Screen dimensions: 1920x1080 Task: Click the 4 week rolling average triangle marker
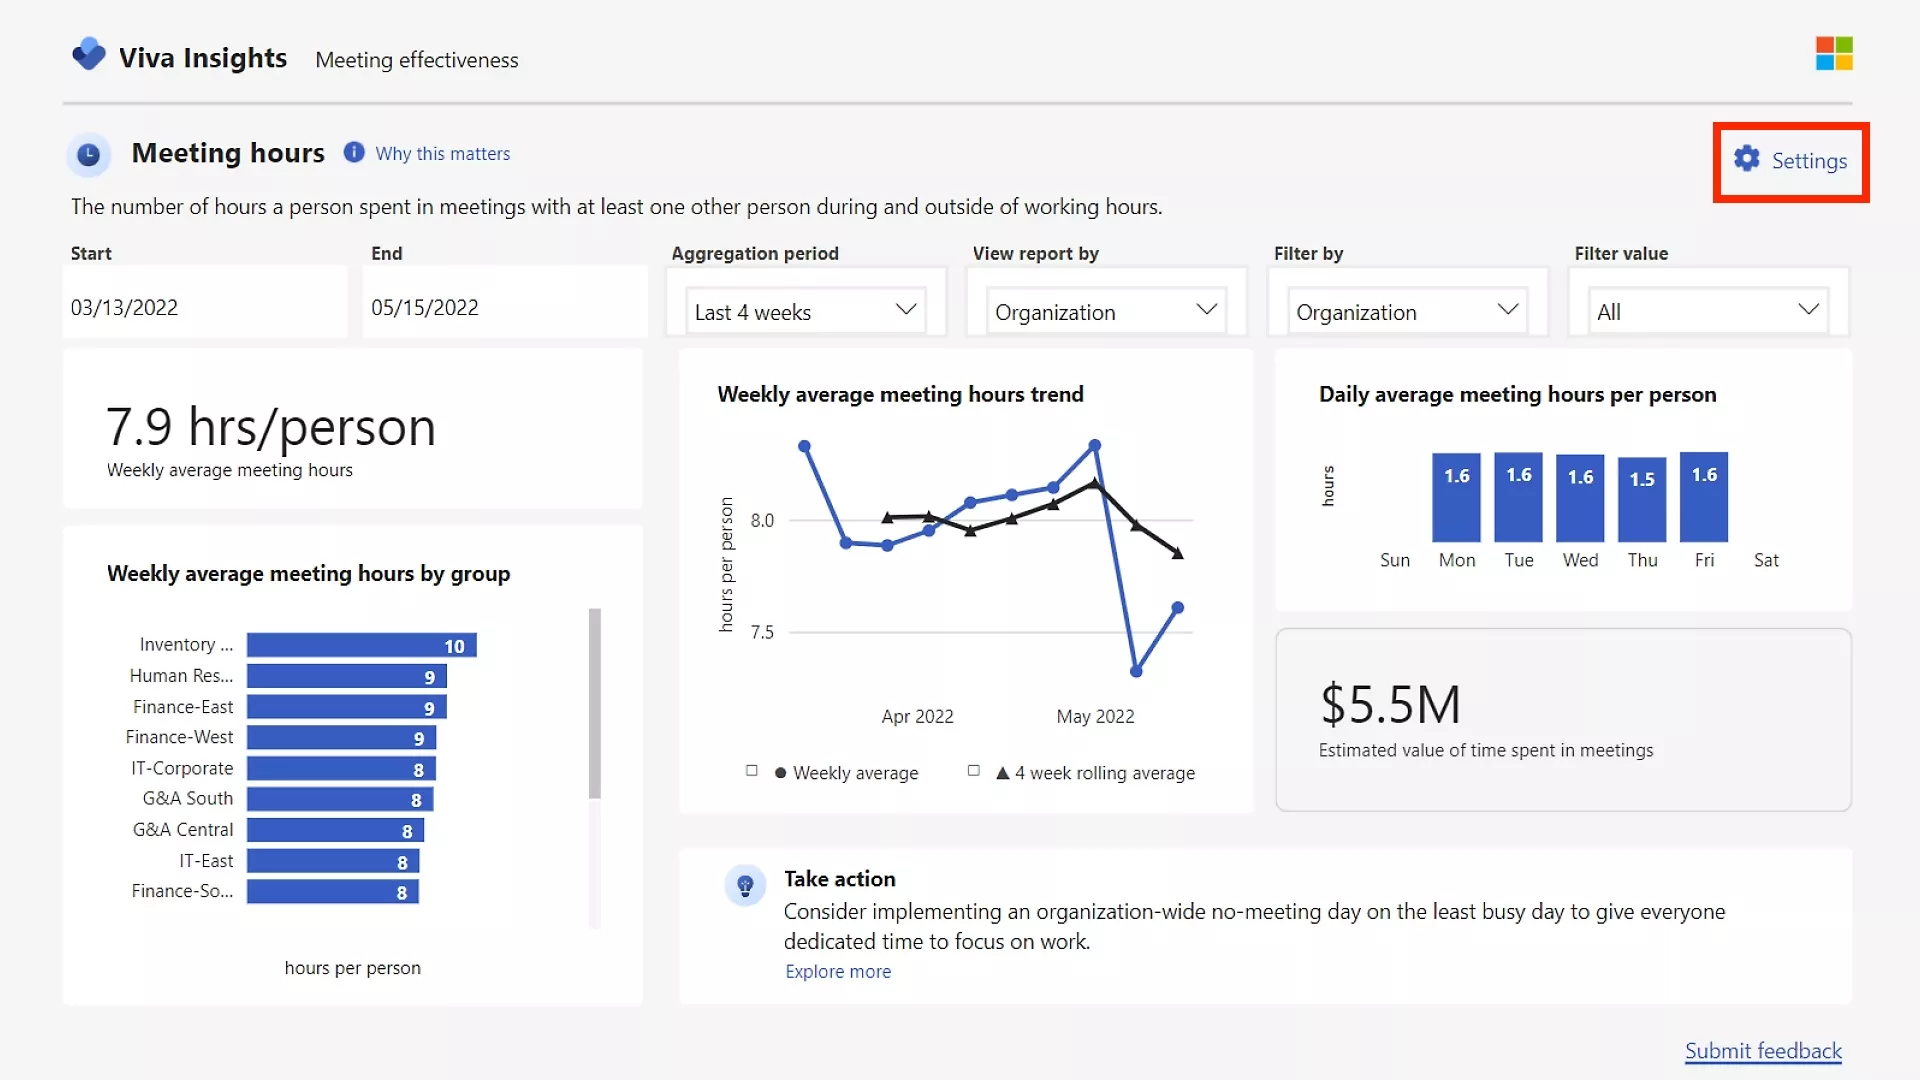pyautogui.click(x=1002, y=773)
